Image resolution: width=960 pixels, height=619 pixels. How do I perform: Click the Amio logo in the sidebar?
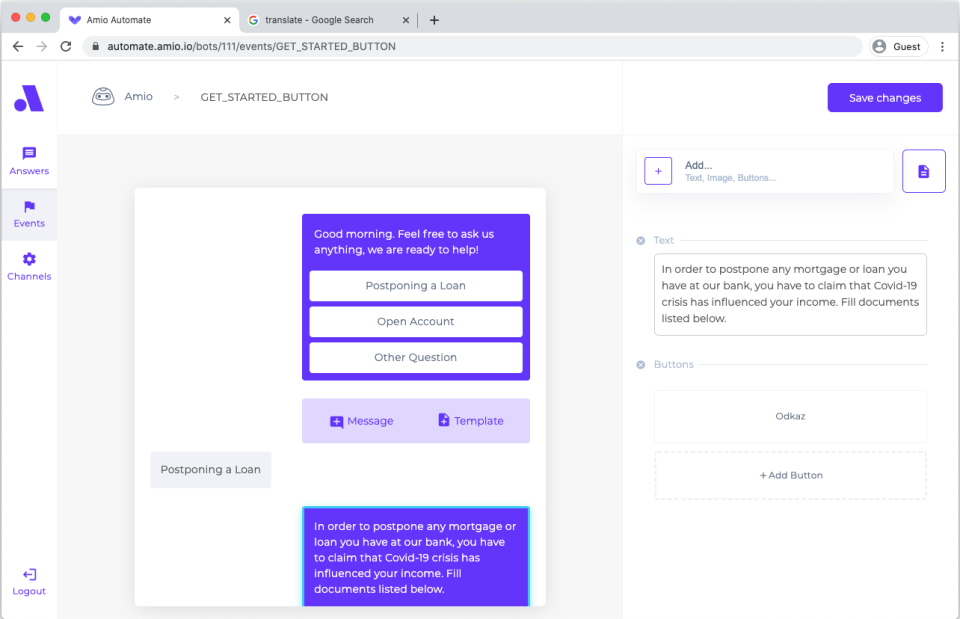point(29,99)
